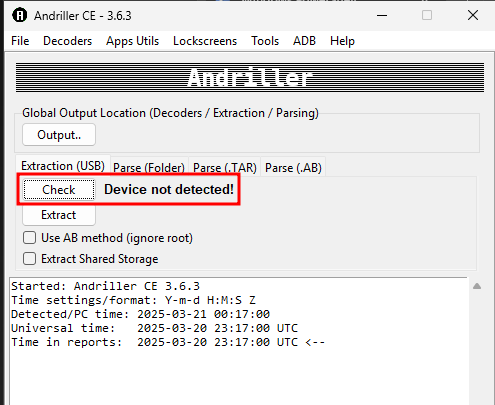
Task: Switch to the Extraction (USB) tab
Action: click(x=63, y=166)
